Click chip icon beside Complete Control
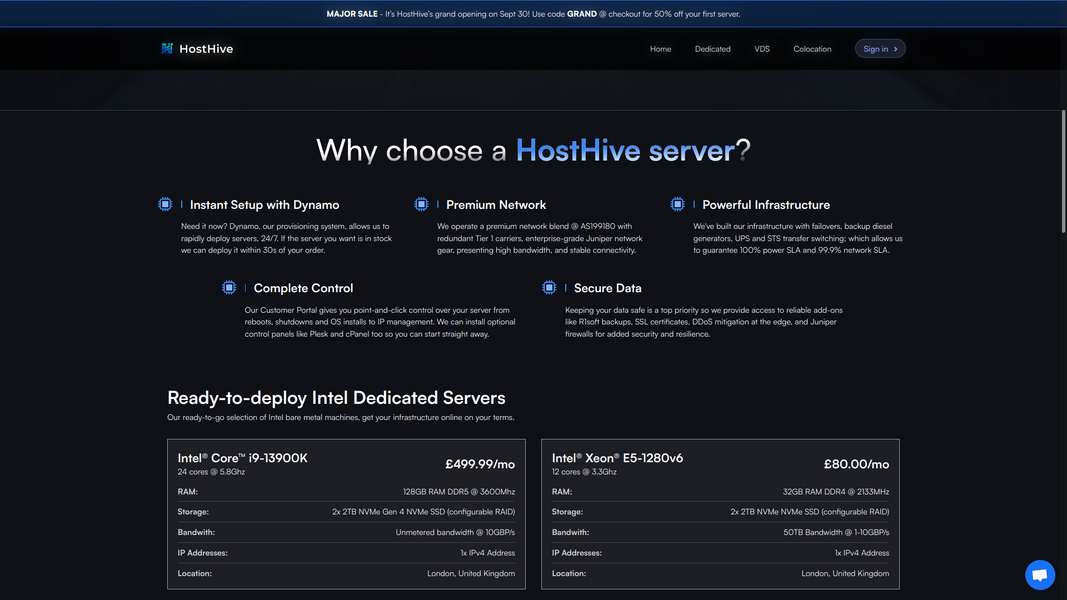1067x600 pixels. point(229,288)
